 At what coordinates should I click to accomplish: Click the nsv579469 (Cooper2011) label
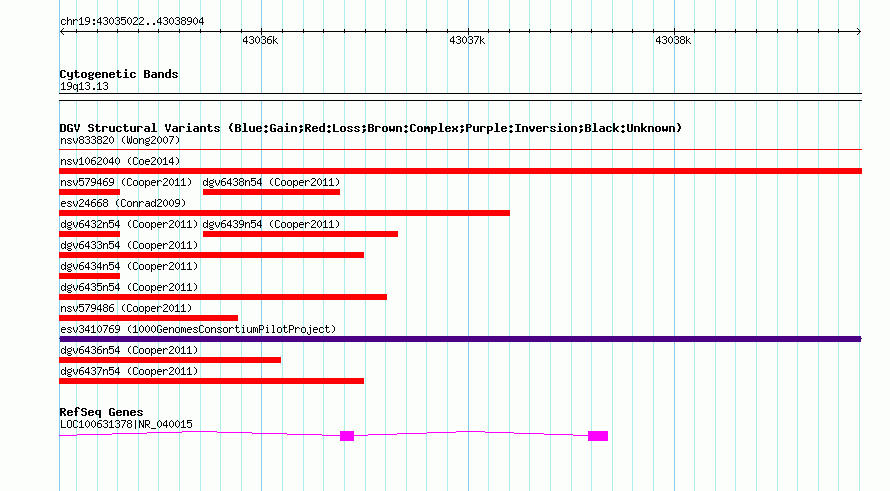[126, 182]
